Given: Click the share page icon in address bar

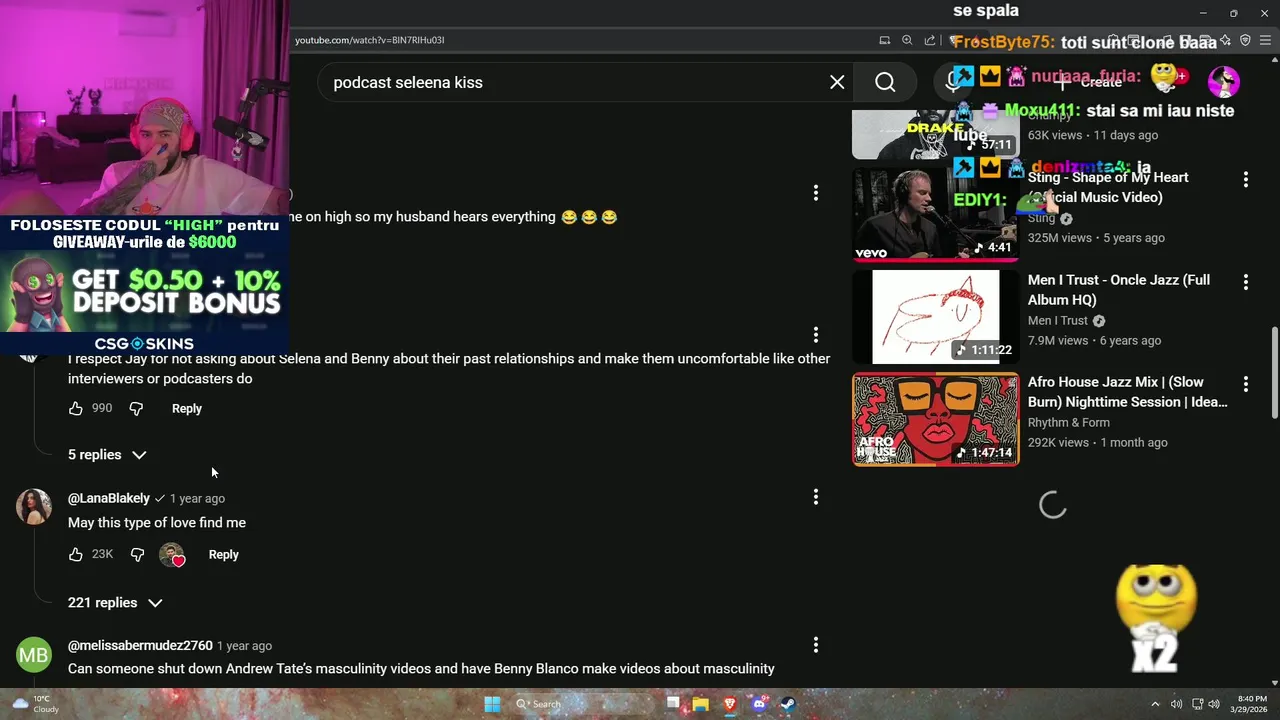Looking at the screenshot, I should [930, 40].
